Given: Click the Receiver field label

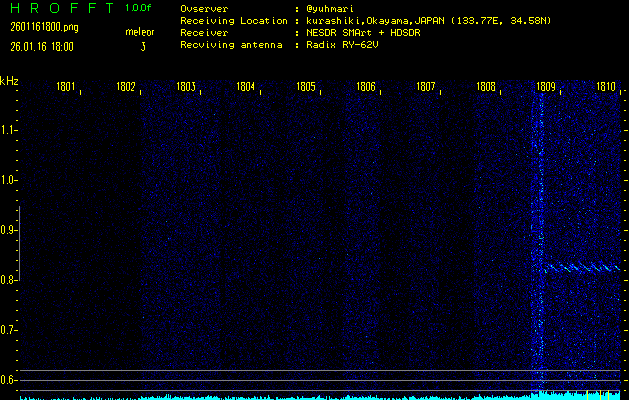Looking at the screenshot, I should [204, 33].
